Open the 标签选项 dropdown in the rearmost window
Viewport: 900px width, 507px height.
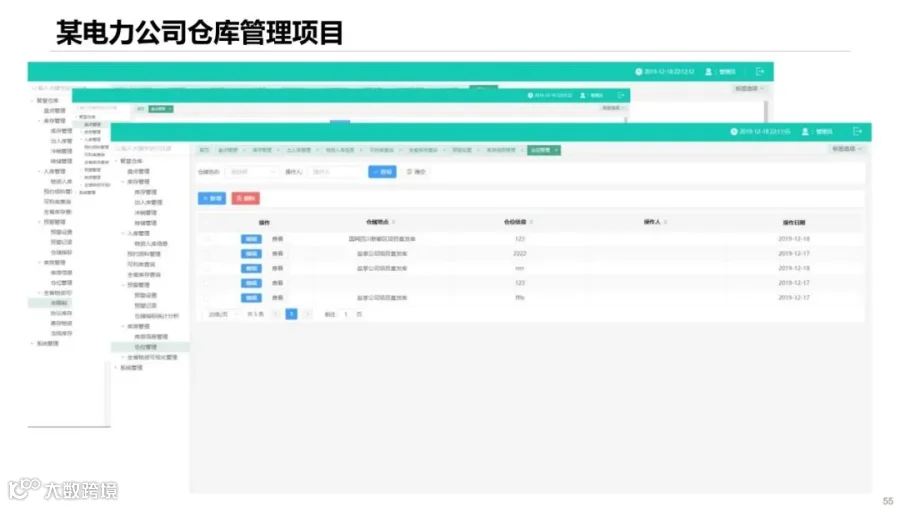pyautogui.click(x=750, y=88)
